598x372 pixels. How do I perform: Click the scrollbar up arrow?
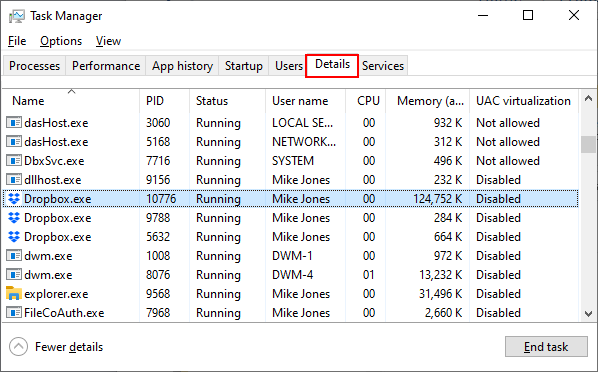click(588, 98)
